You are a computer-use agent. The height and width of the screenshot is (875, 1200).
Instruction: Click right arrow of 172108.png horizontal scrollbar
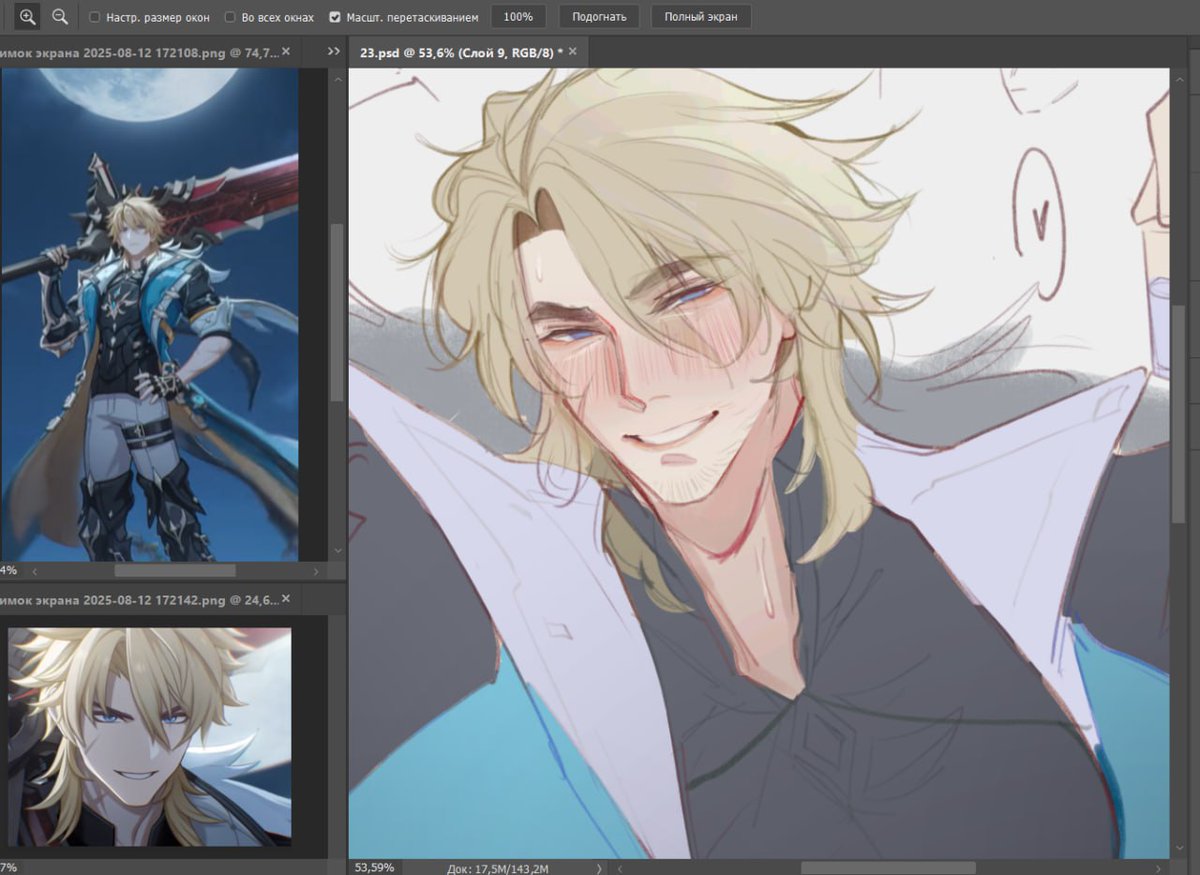(316, 571)
